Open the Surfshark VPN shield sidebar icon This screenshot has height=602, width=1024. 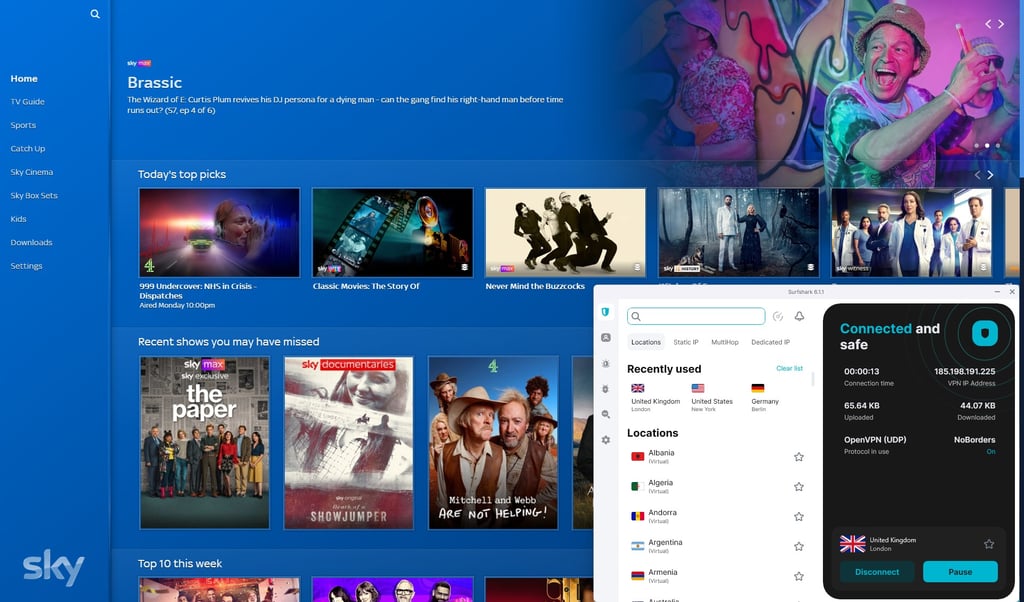tap(605, 312)
